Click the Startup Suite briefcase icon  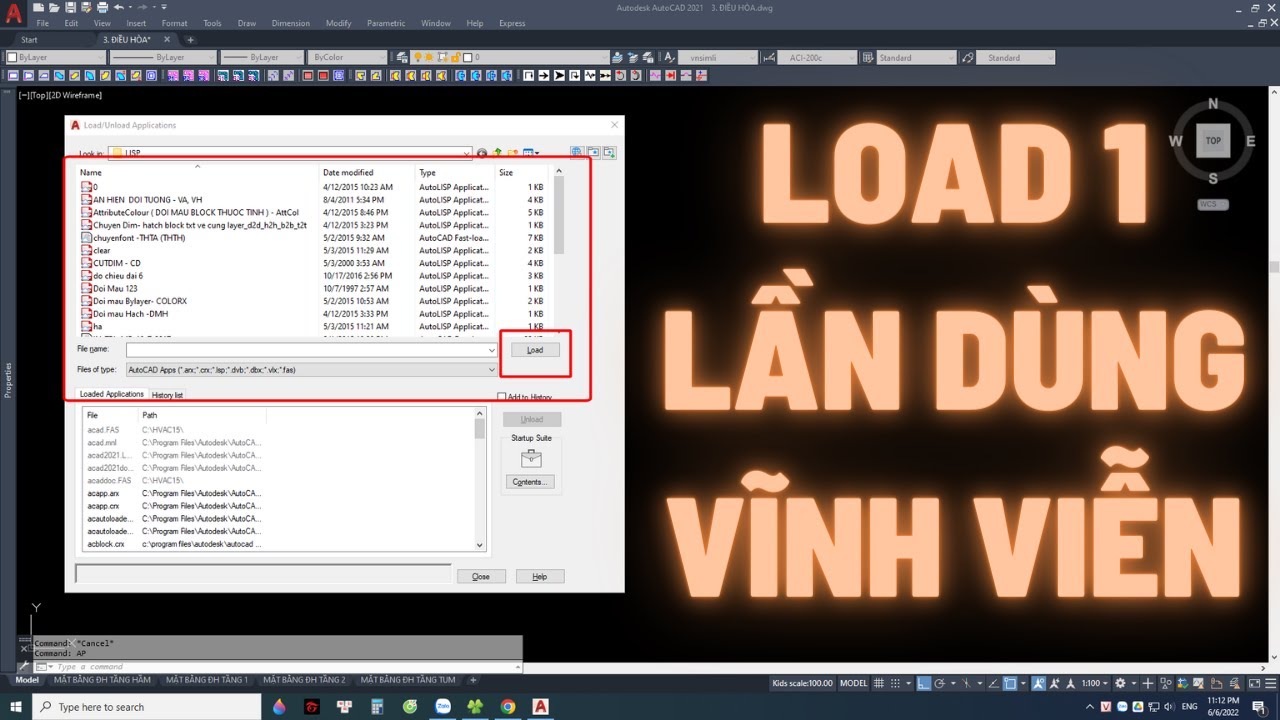pyautogui.click(x=531, y=458)
